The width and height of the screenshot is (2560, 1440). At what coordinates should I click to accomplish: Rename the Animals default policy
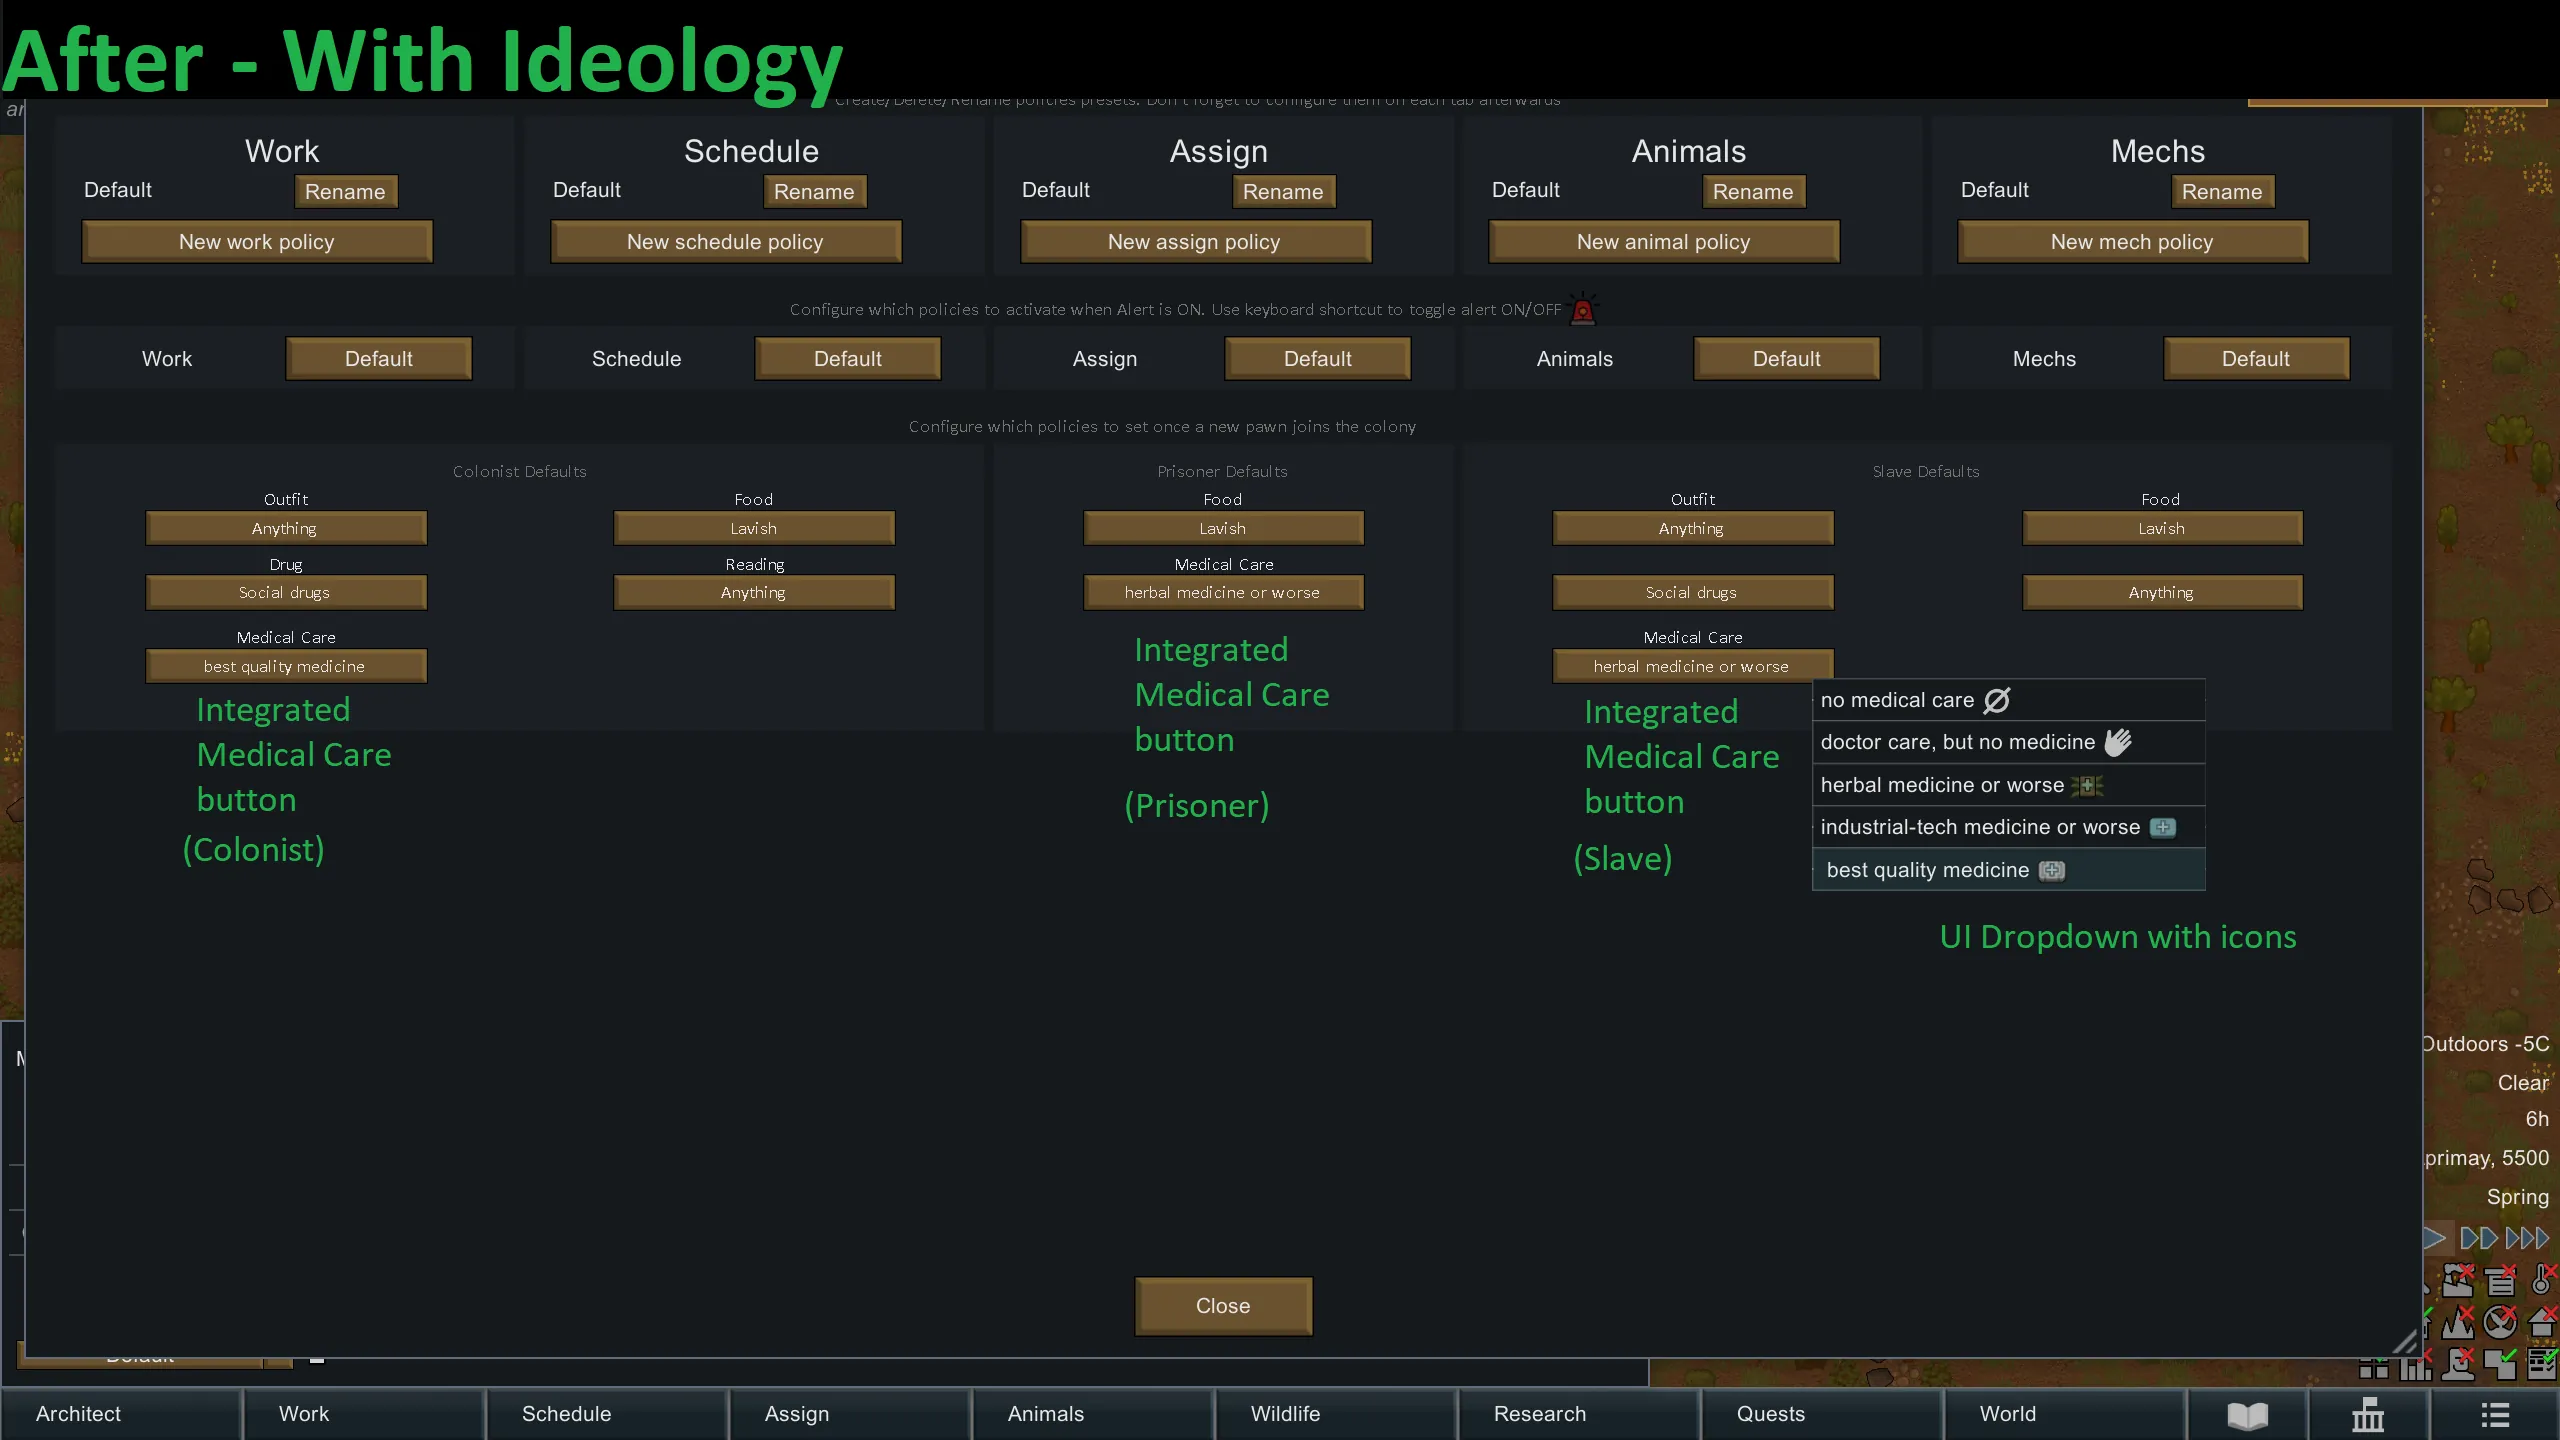click(x=1753, y=192)
